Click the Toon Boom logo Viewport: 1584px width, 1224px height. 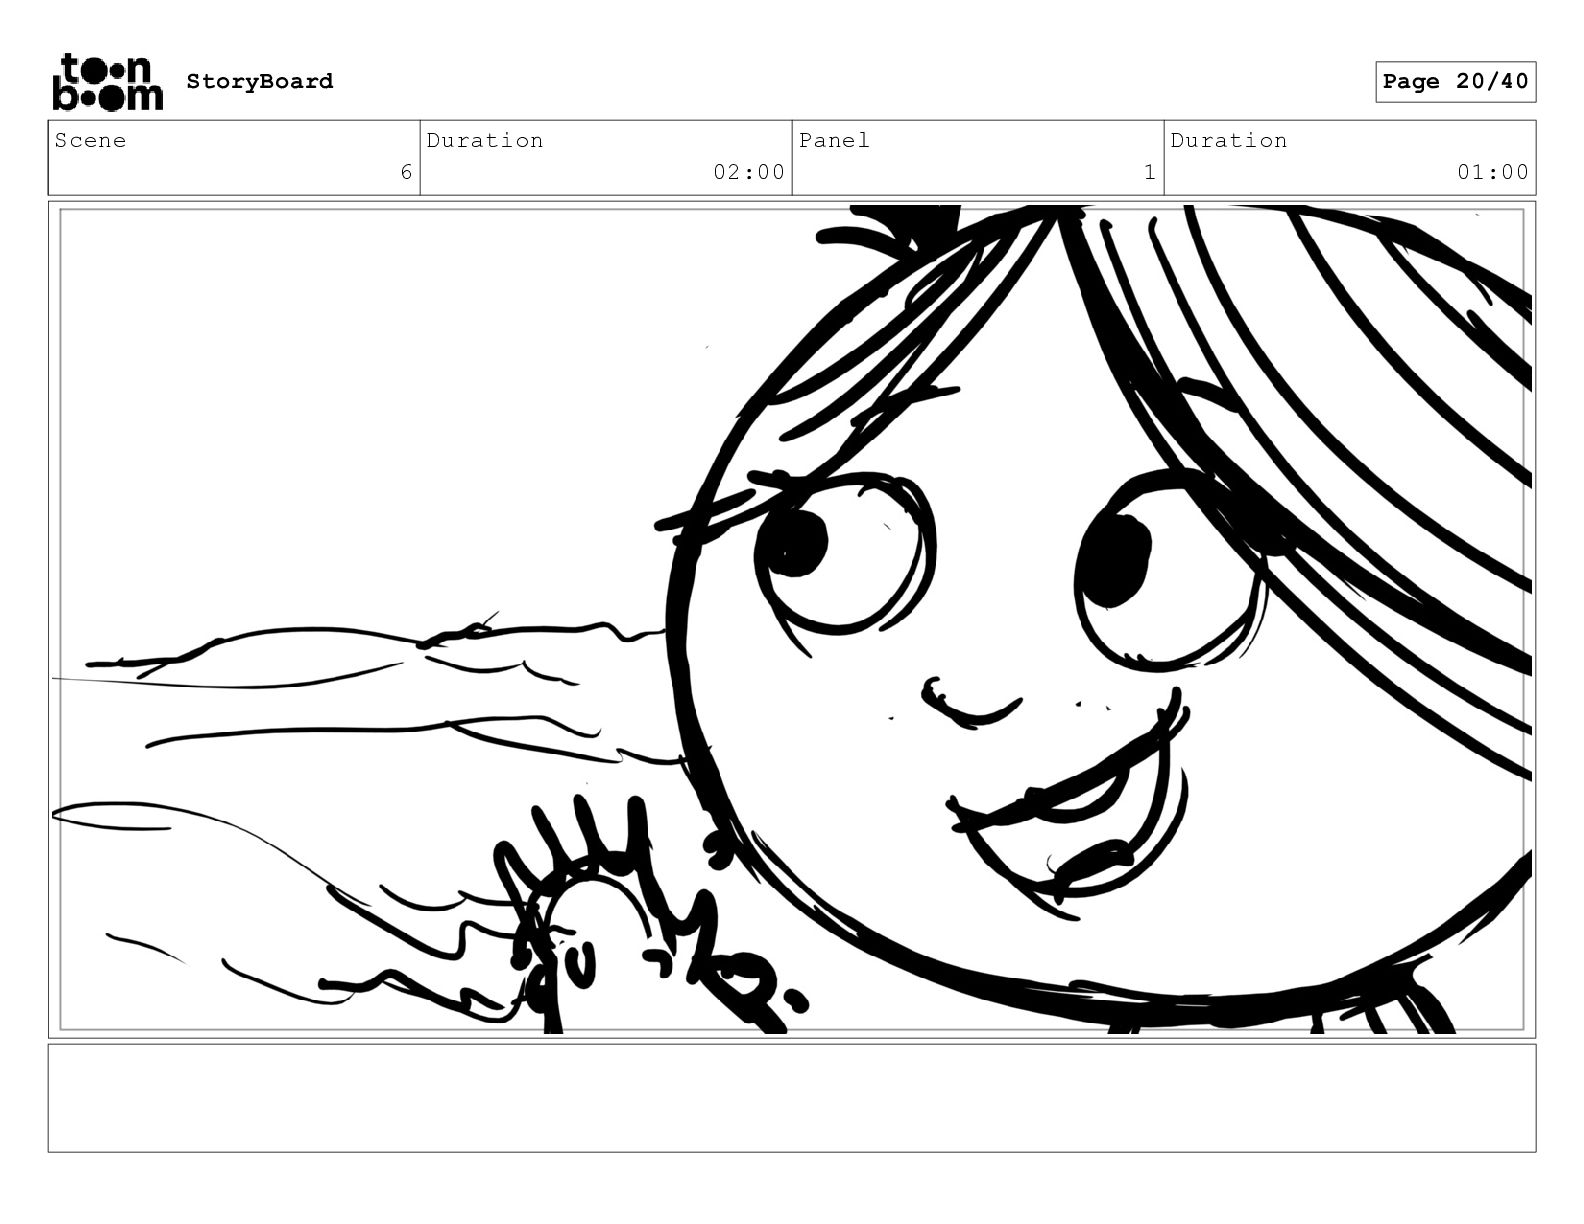click(107, 81)
